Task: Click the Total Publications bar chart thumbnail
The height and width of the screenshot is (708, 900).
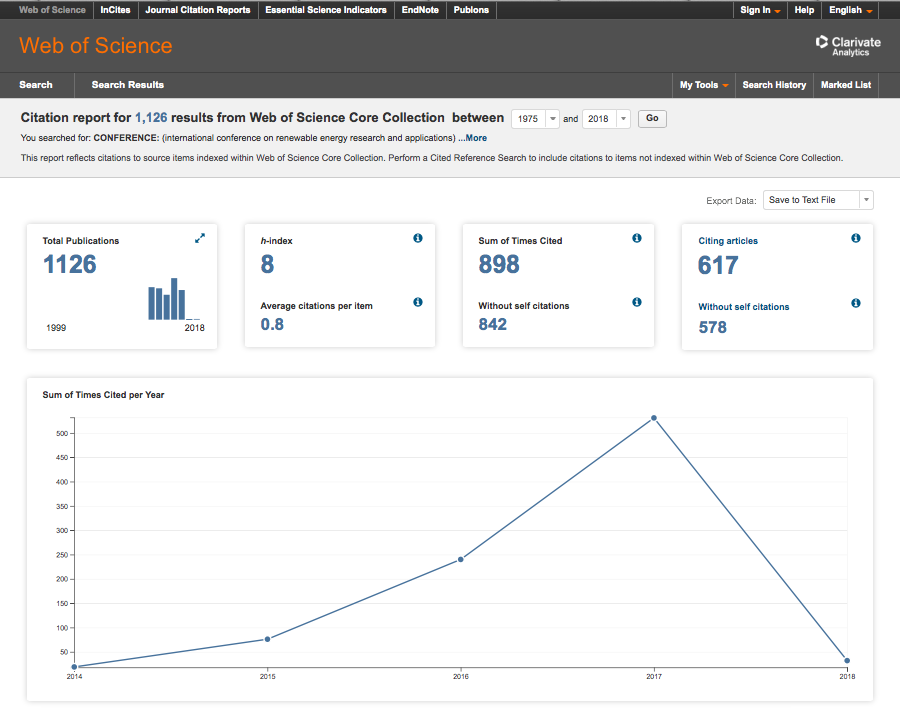Action: pyautogui.click(x=174, y=299)
